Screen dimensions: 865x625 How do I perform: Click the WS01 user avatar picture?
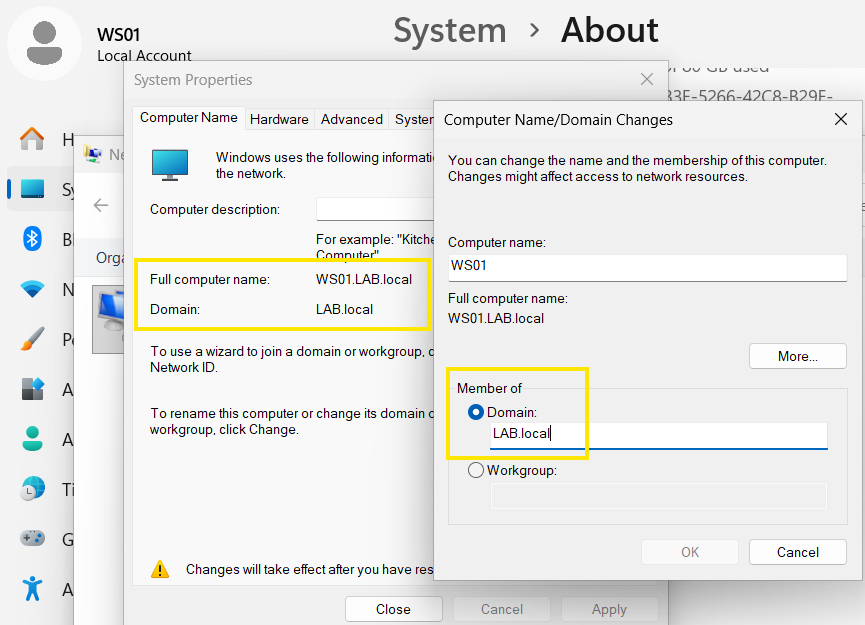coord(44,43)
